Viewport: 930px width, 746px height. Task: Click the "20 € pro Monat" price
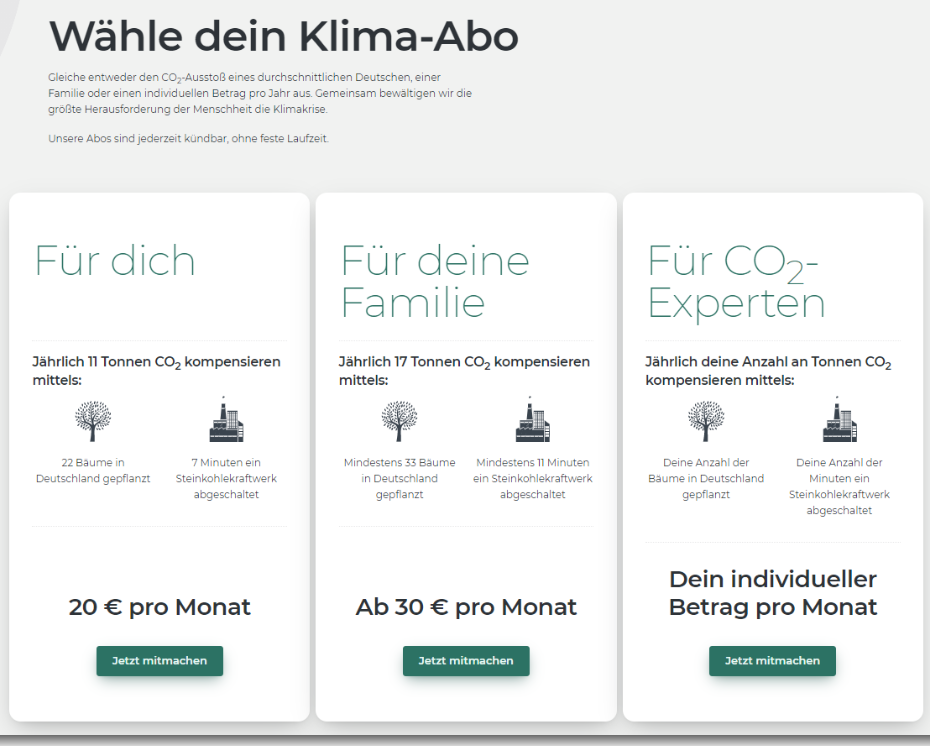[159, 607]
